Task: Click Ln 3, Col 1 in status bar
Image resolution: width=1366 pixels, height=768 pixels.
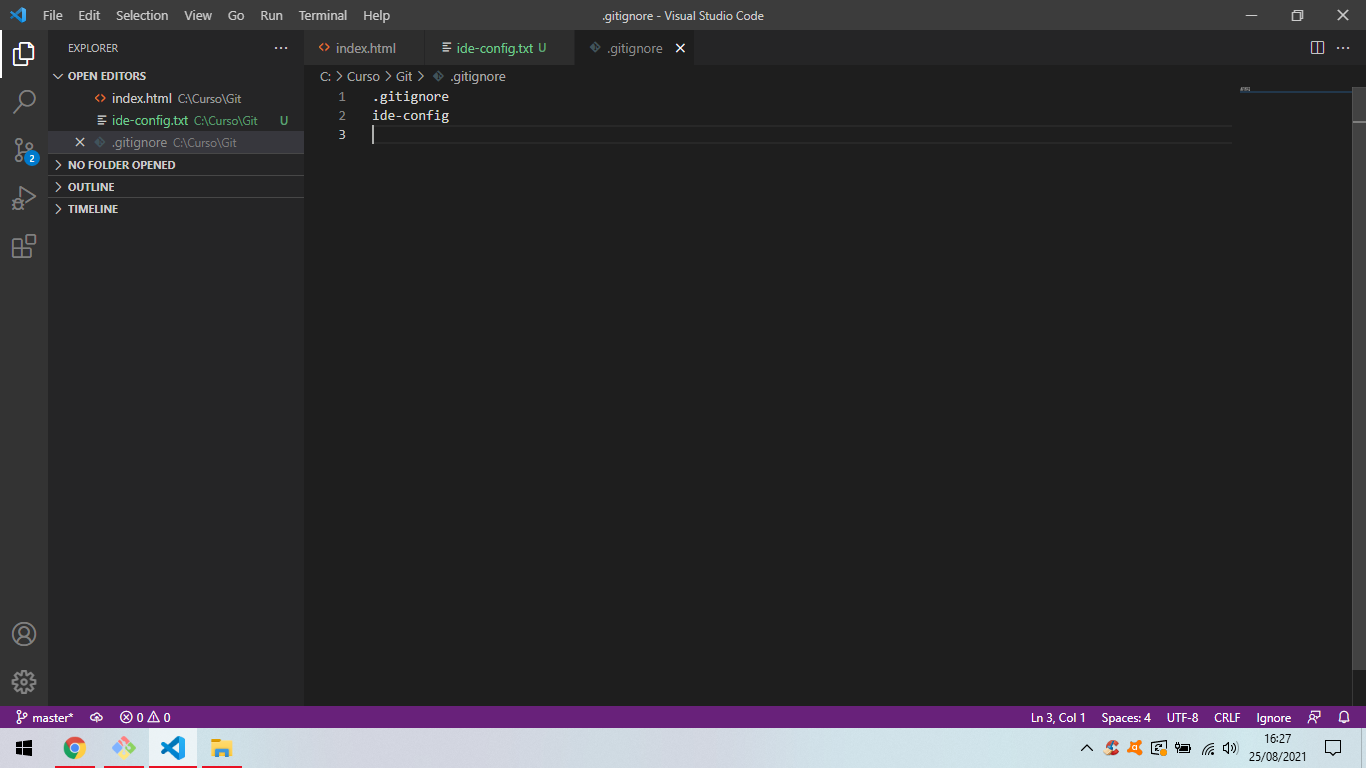Action: [1058, 717]
